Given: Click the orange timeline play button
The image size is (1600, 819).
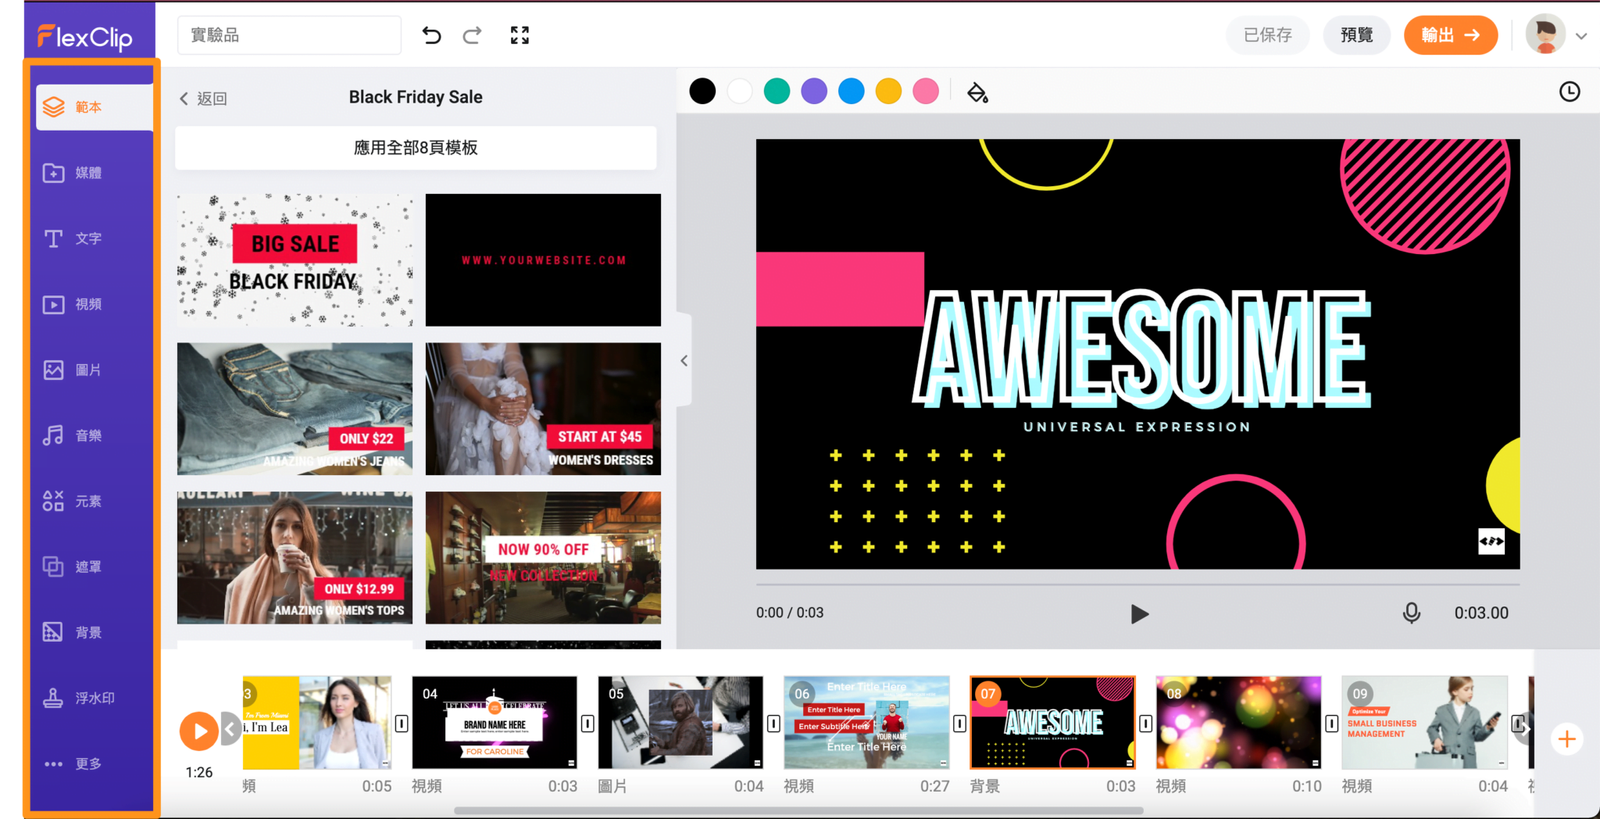Looking at the screenshot, I should tap(199, 731).
